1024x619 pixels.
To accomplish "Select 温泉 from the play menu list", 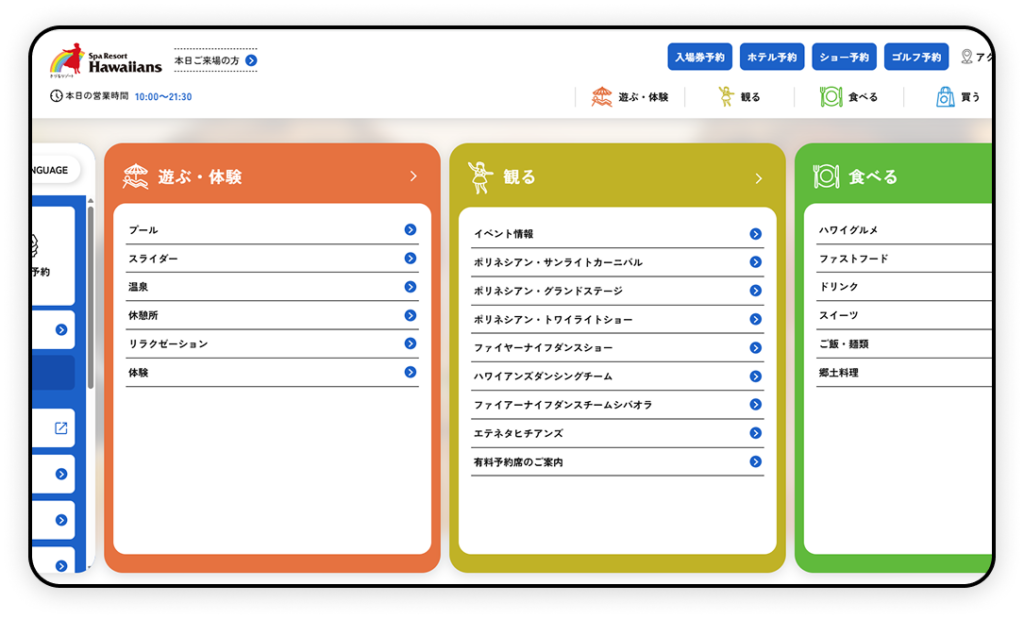I will coord(138,287).
